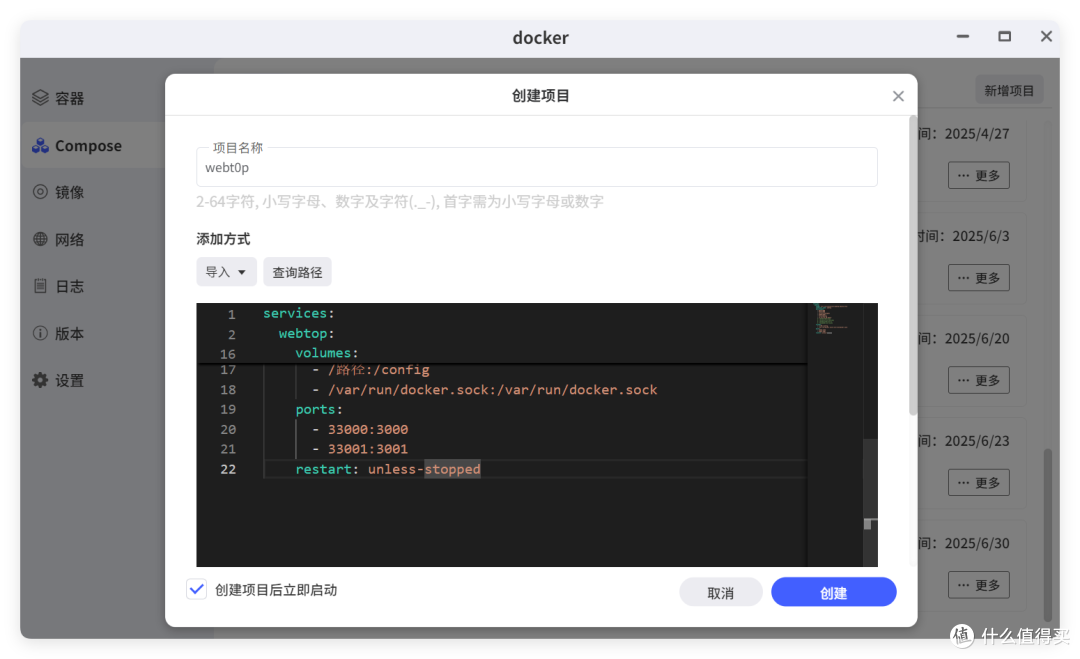Click the dialog's vertical scrollbar
The height and width of the screenshot is (659, 1080).
click(913, 265)
